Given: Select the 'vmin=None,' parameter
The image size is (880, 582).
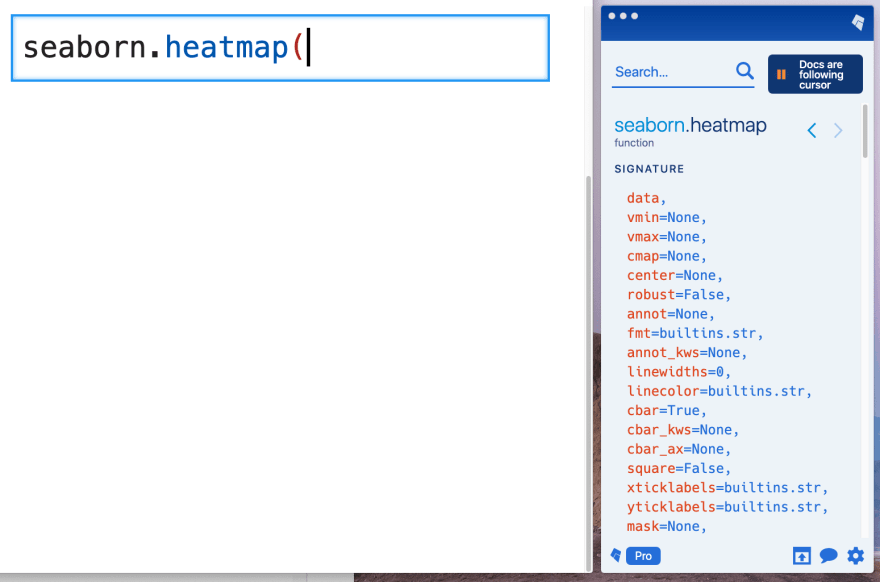Looking at the screenshot, I should [666, 218].
